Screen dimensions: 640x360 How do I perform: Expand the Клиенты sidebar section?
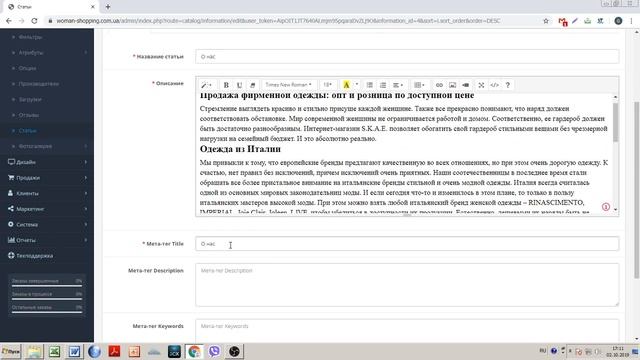coord(47,193)
